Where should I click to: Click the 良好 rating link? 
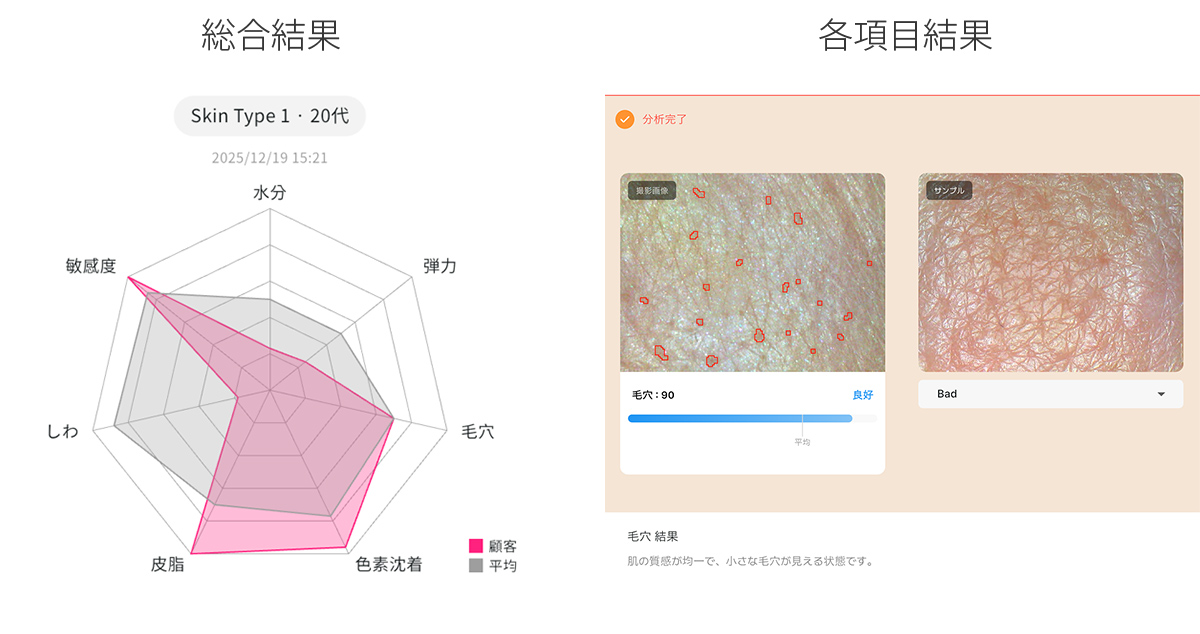click(x=862, y=395)
